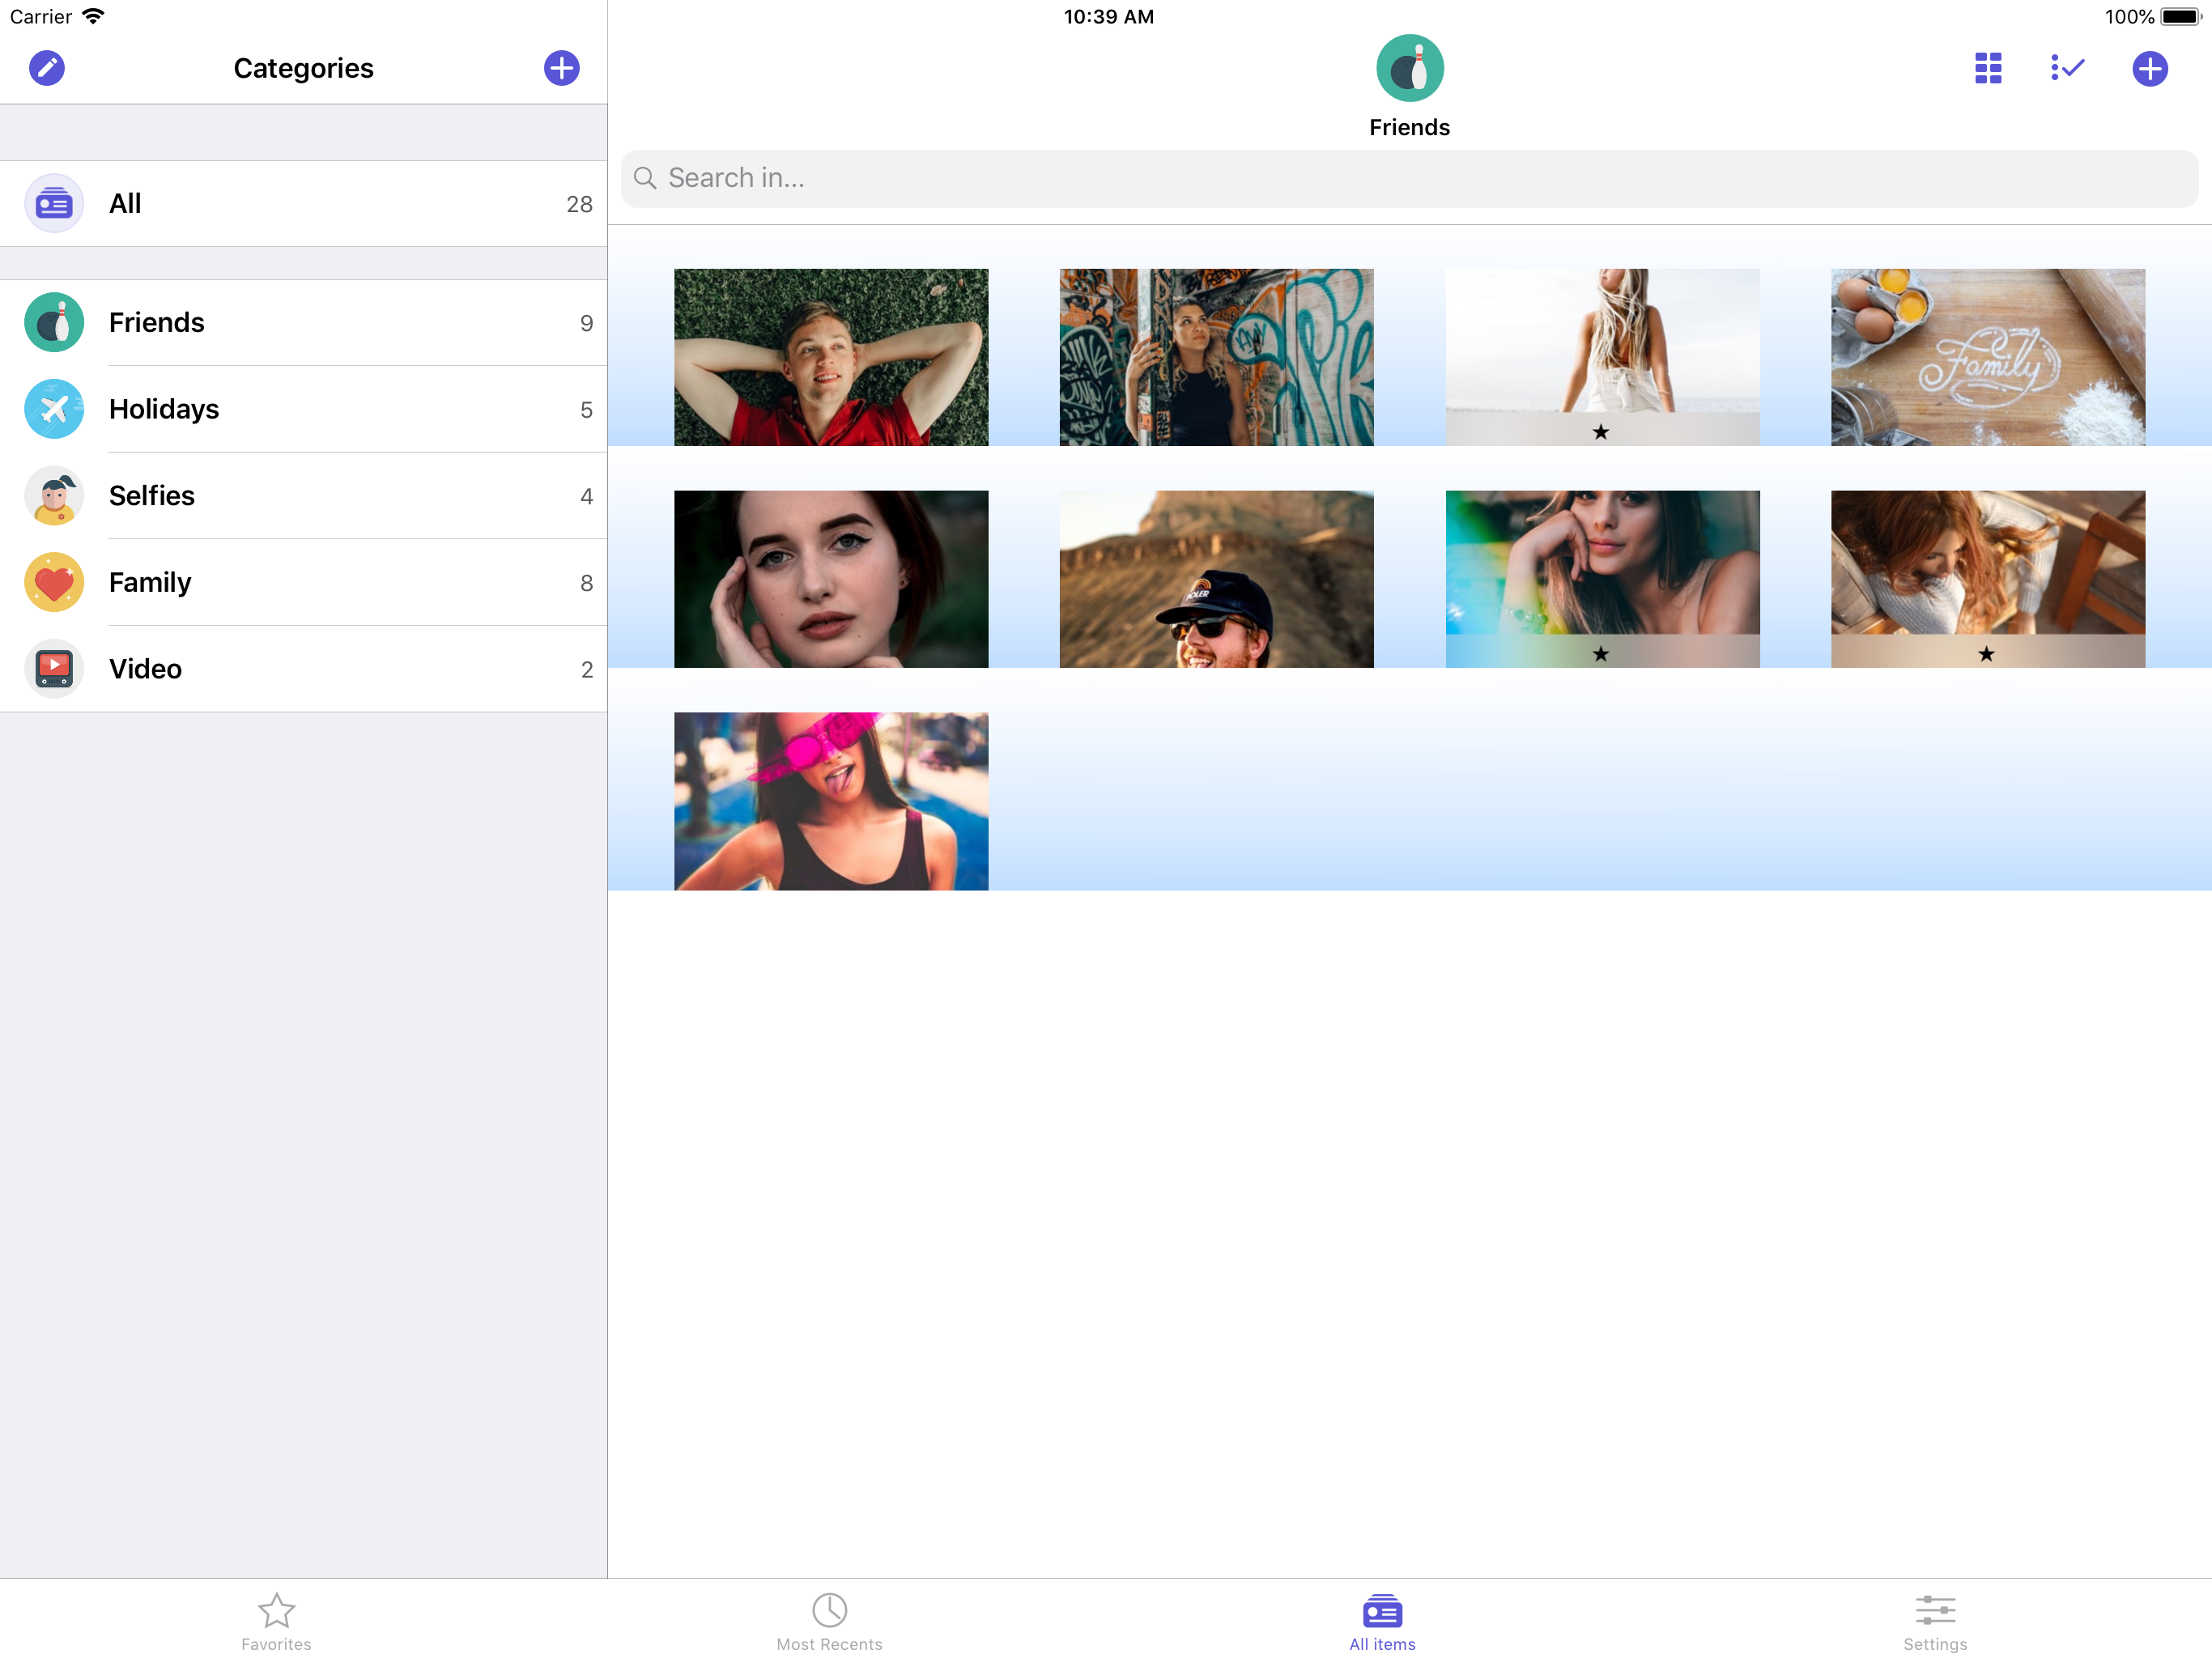Screen dimensions: 2212x1658
Task: Enable multi-select checklist mode
Action: [2067, 68]
